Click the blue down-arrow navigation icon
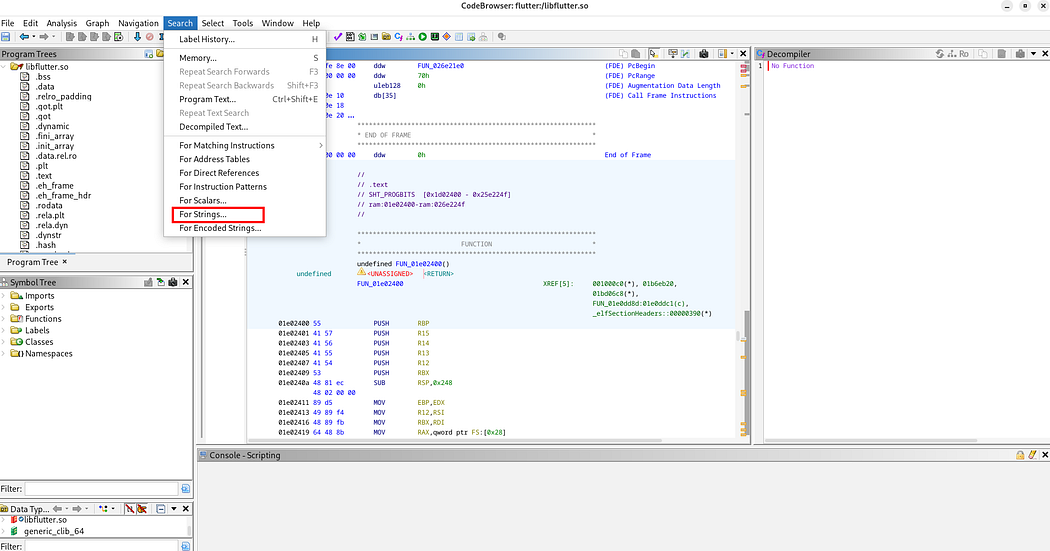Image resolution: width=1050 pixels, height=551 pixels. (137, 37)
